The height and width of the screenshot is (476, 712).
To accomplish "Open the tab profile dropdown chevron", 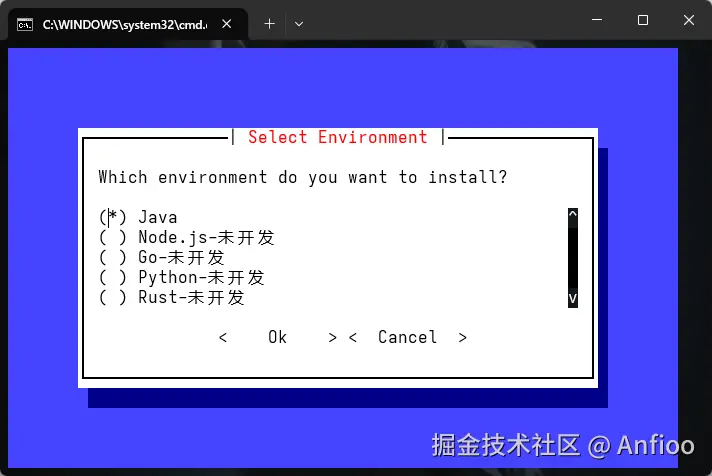I will tap(298, 24).
